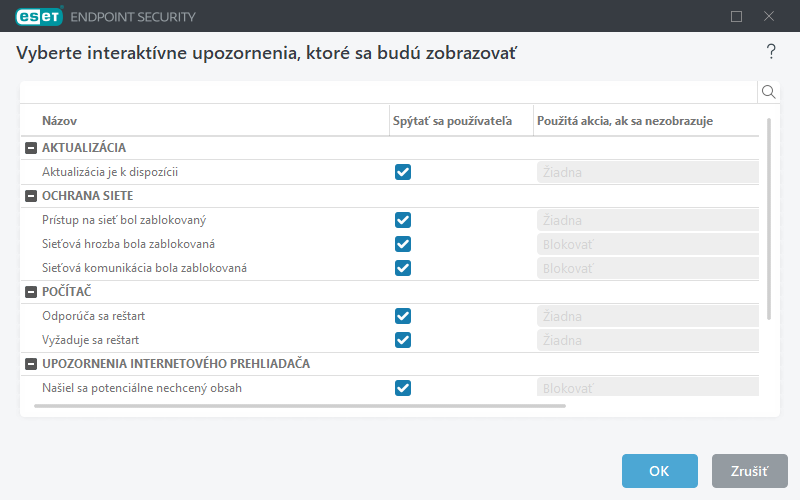
Task: Uncheck 'Sieťová komunikácia bola zablokovaná' checkbox
Action: [403, 268]
